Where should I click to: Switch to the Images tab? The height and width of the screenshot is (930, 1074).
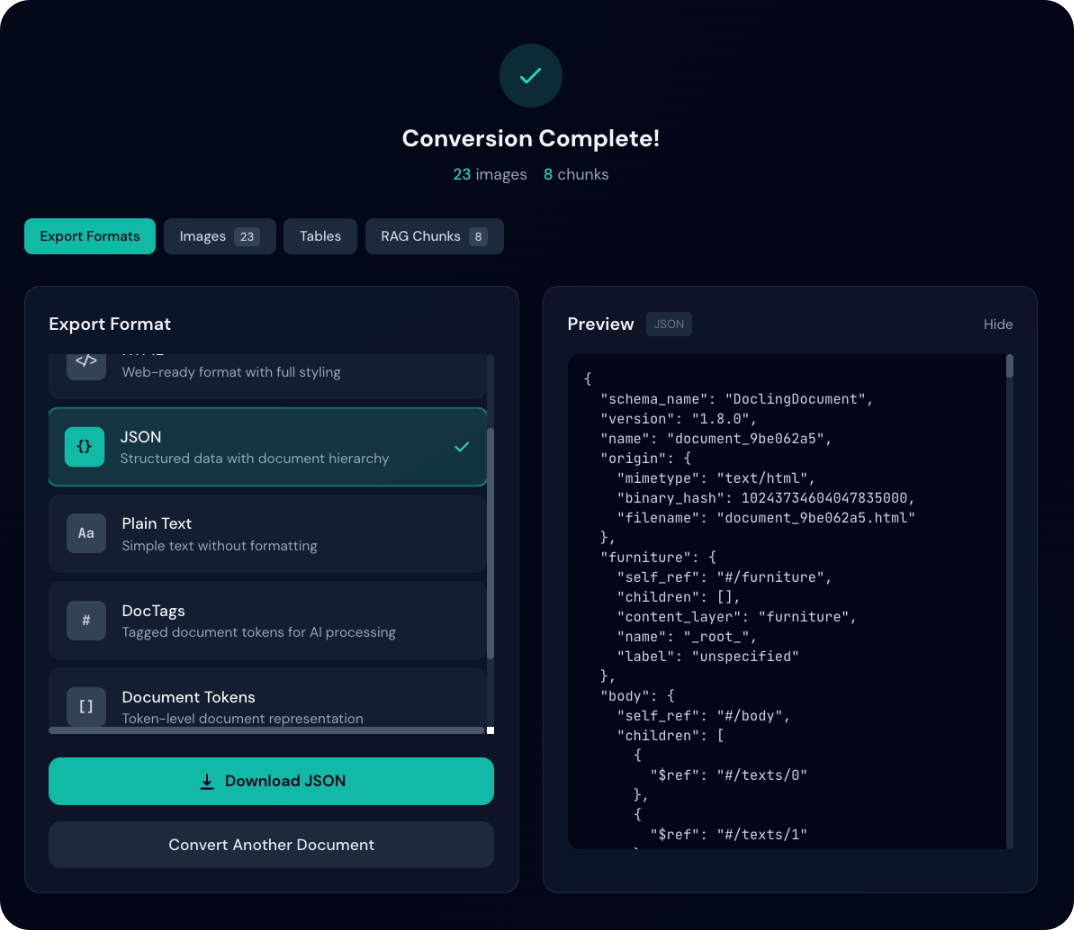[219, 236]
